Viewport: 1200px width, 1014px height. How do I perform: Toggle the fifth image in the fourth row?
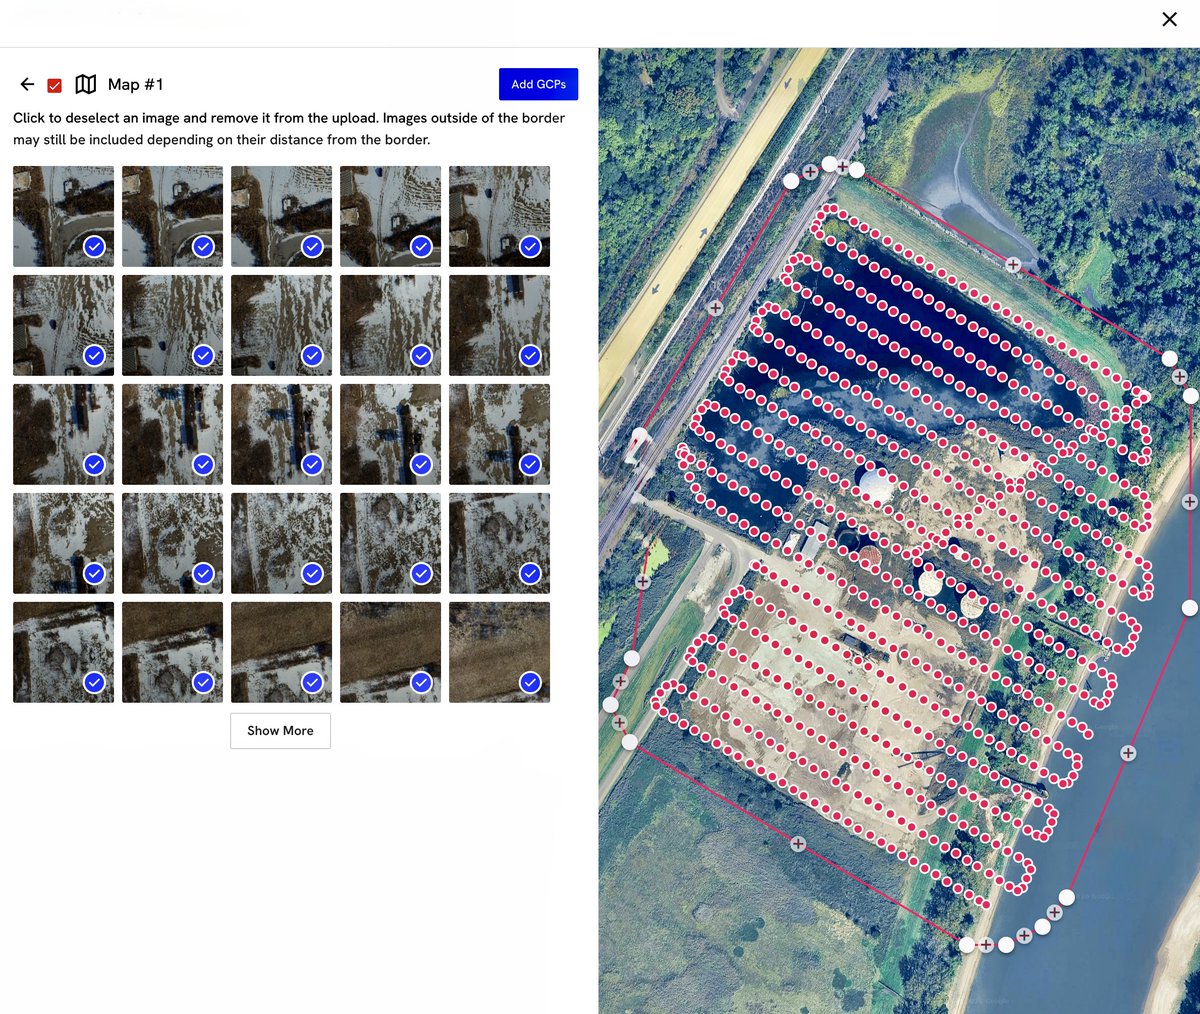point(499,543)
